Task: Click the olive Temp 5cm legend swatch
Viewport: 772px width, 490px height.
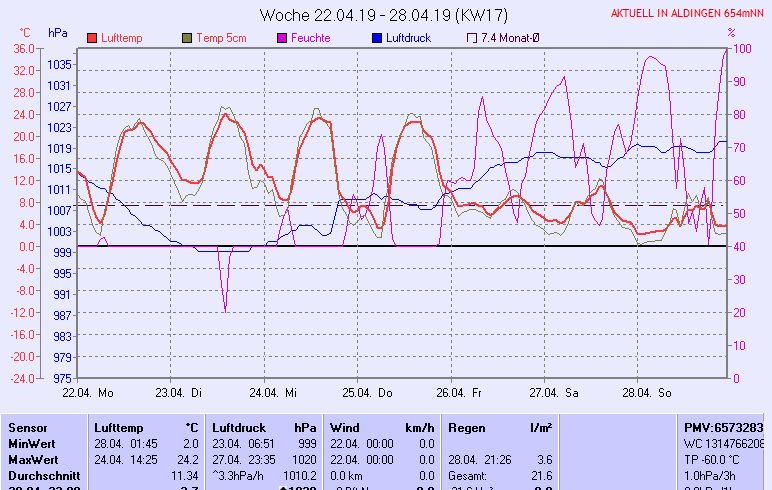Action: (x=187, y=38)
